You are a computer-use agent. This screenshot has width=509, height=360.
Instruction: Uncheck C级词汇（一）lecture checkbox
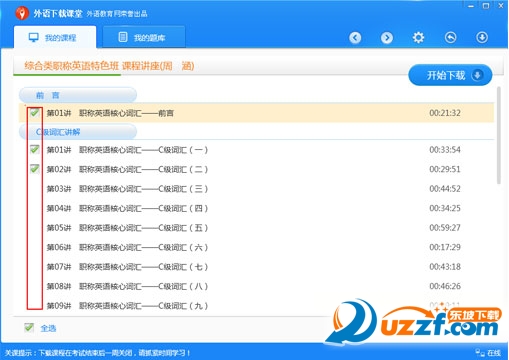(x=34, y=149)
